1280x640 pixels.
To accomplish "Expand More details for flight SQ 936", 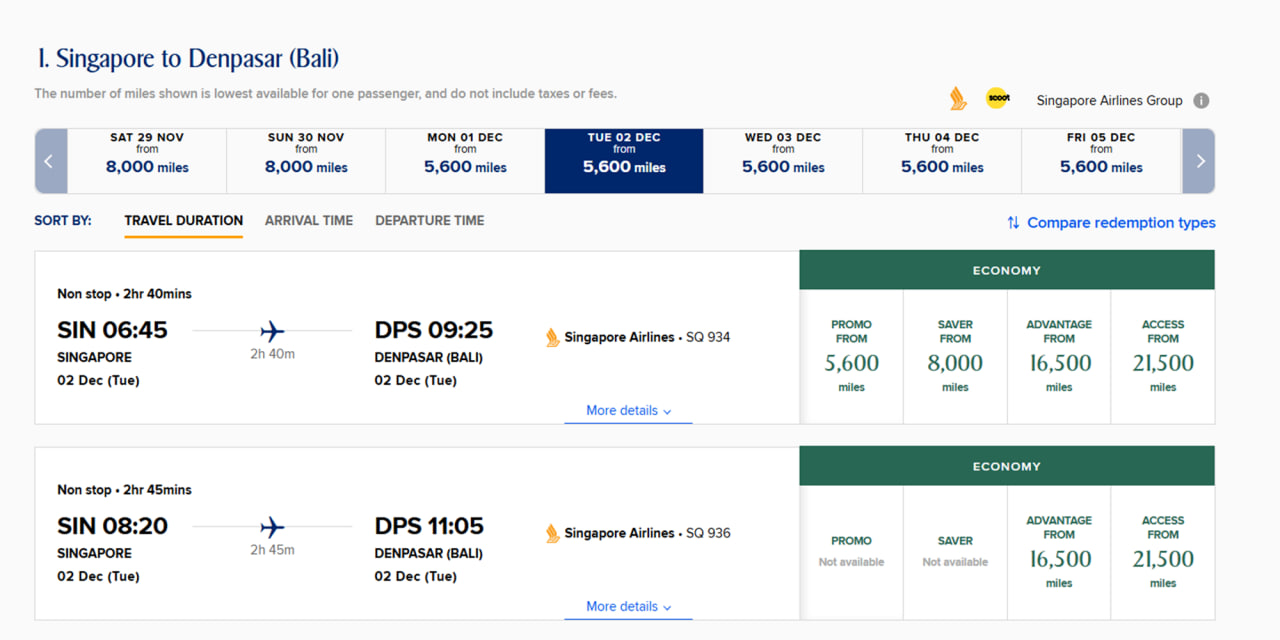I will click(x=628, y=607).
